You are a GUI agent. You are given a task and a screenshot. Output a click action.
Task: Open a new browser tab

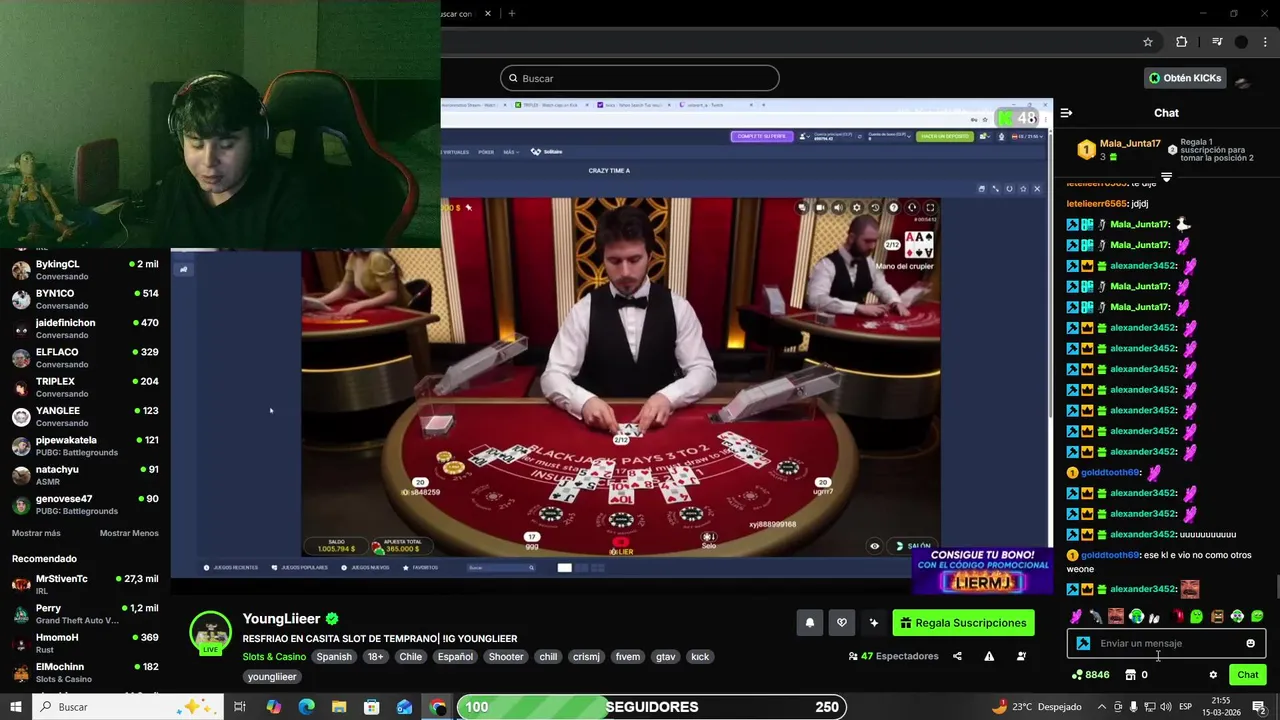[x=511, y=13]
